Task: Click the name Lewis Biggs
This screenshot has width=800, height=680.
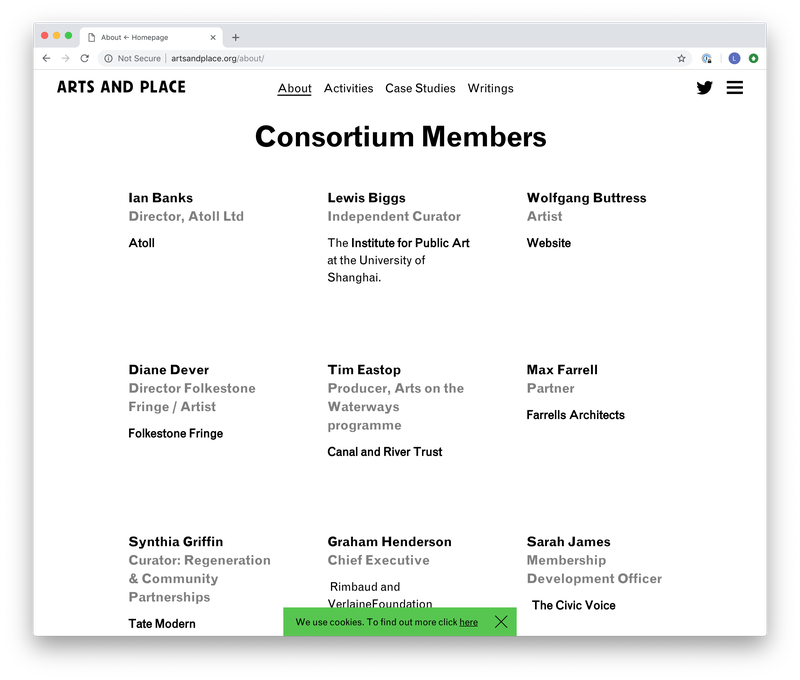Action: point(366,198)
